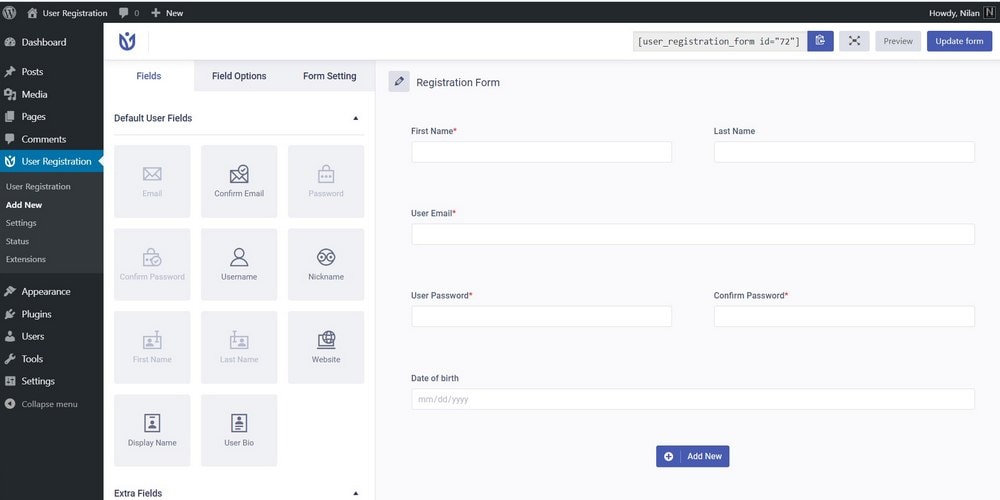This screenshot has height=500, width=1000.
Task: Add the Display Name field
Action: 152,430
